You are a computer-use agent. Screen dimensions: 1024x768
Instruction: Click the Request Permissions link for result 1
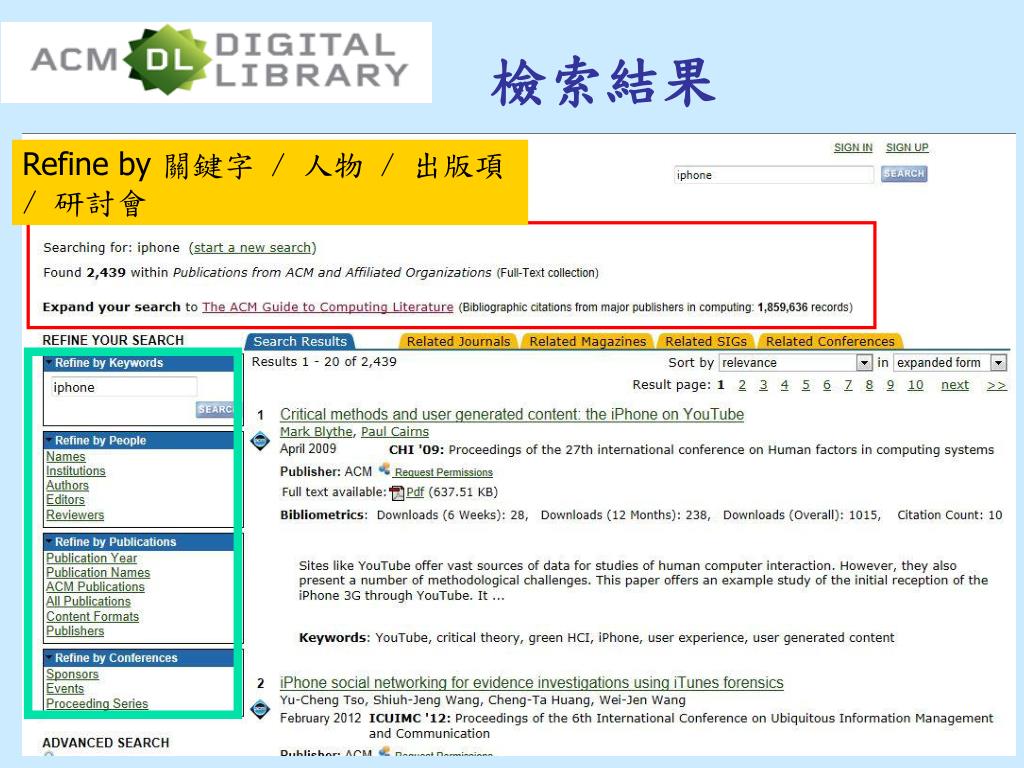tap(443, 472)
